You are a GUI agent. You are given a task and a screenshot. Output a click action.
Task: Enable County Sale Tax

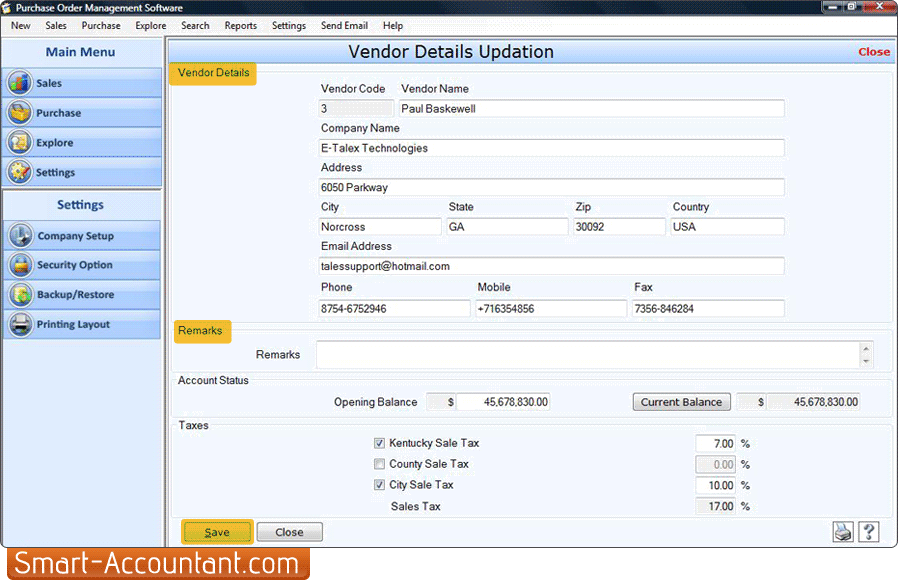point(379,464)
